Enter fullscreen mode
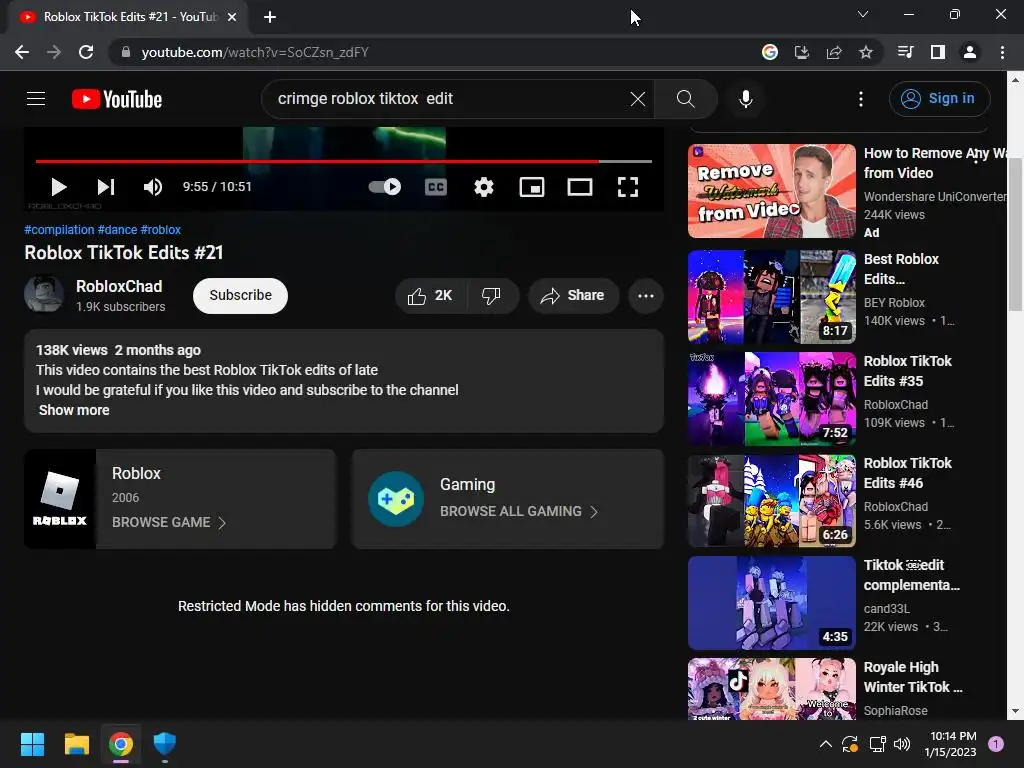1024x768 pixels. (628, 187)
